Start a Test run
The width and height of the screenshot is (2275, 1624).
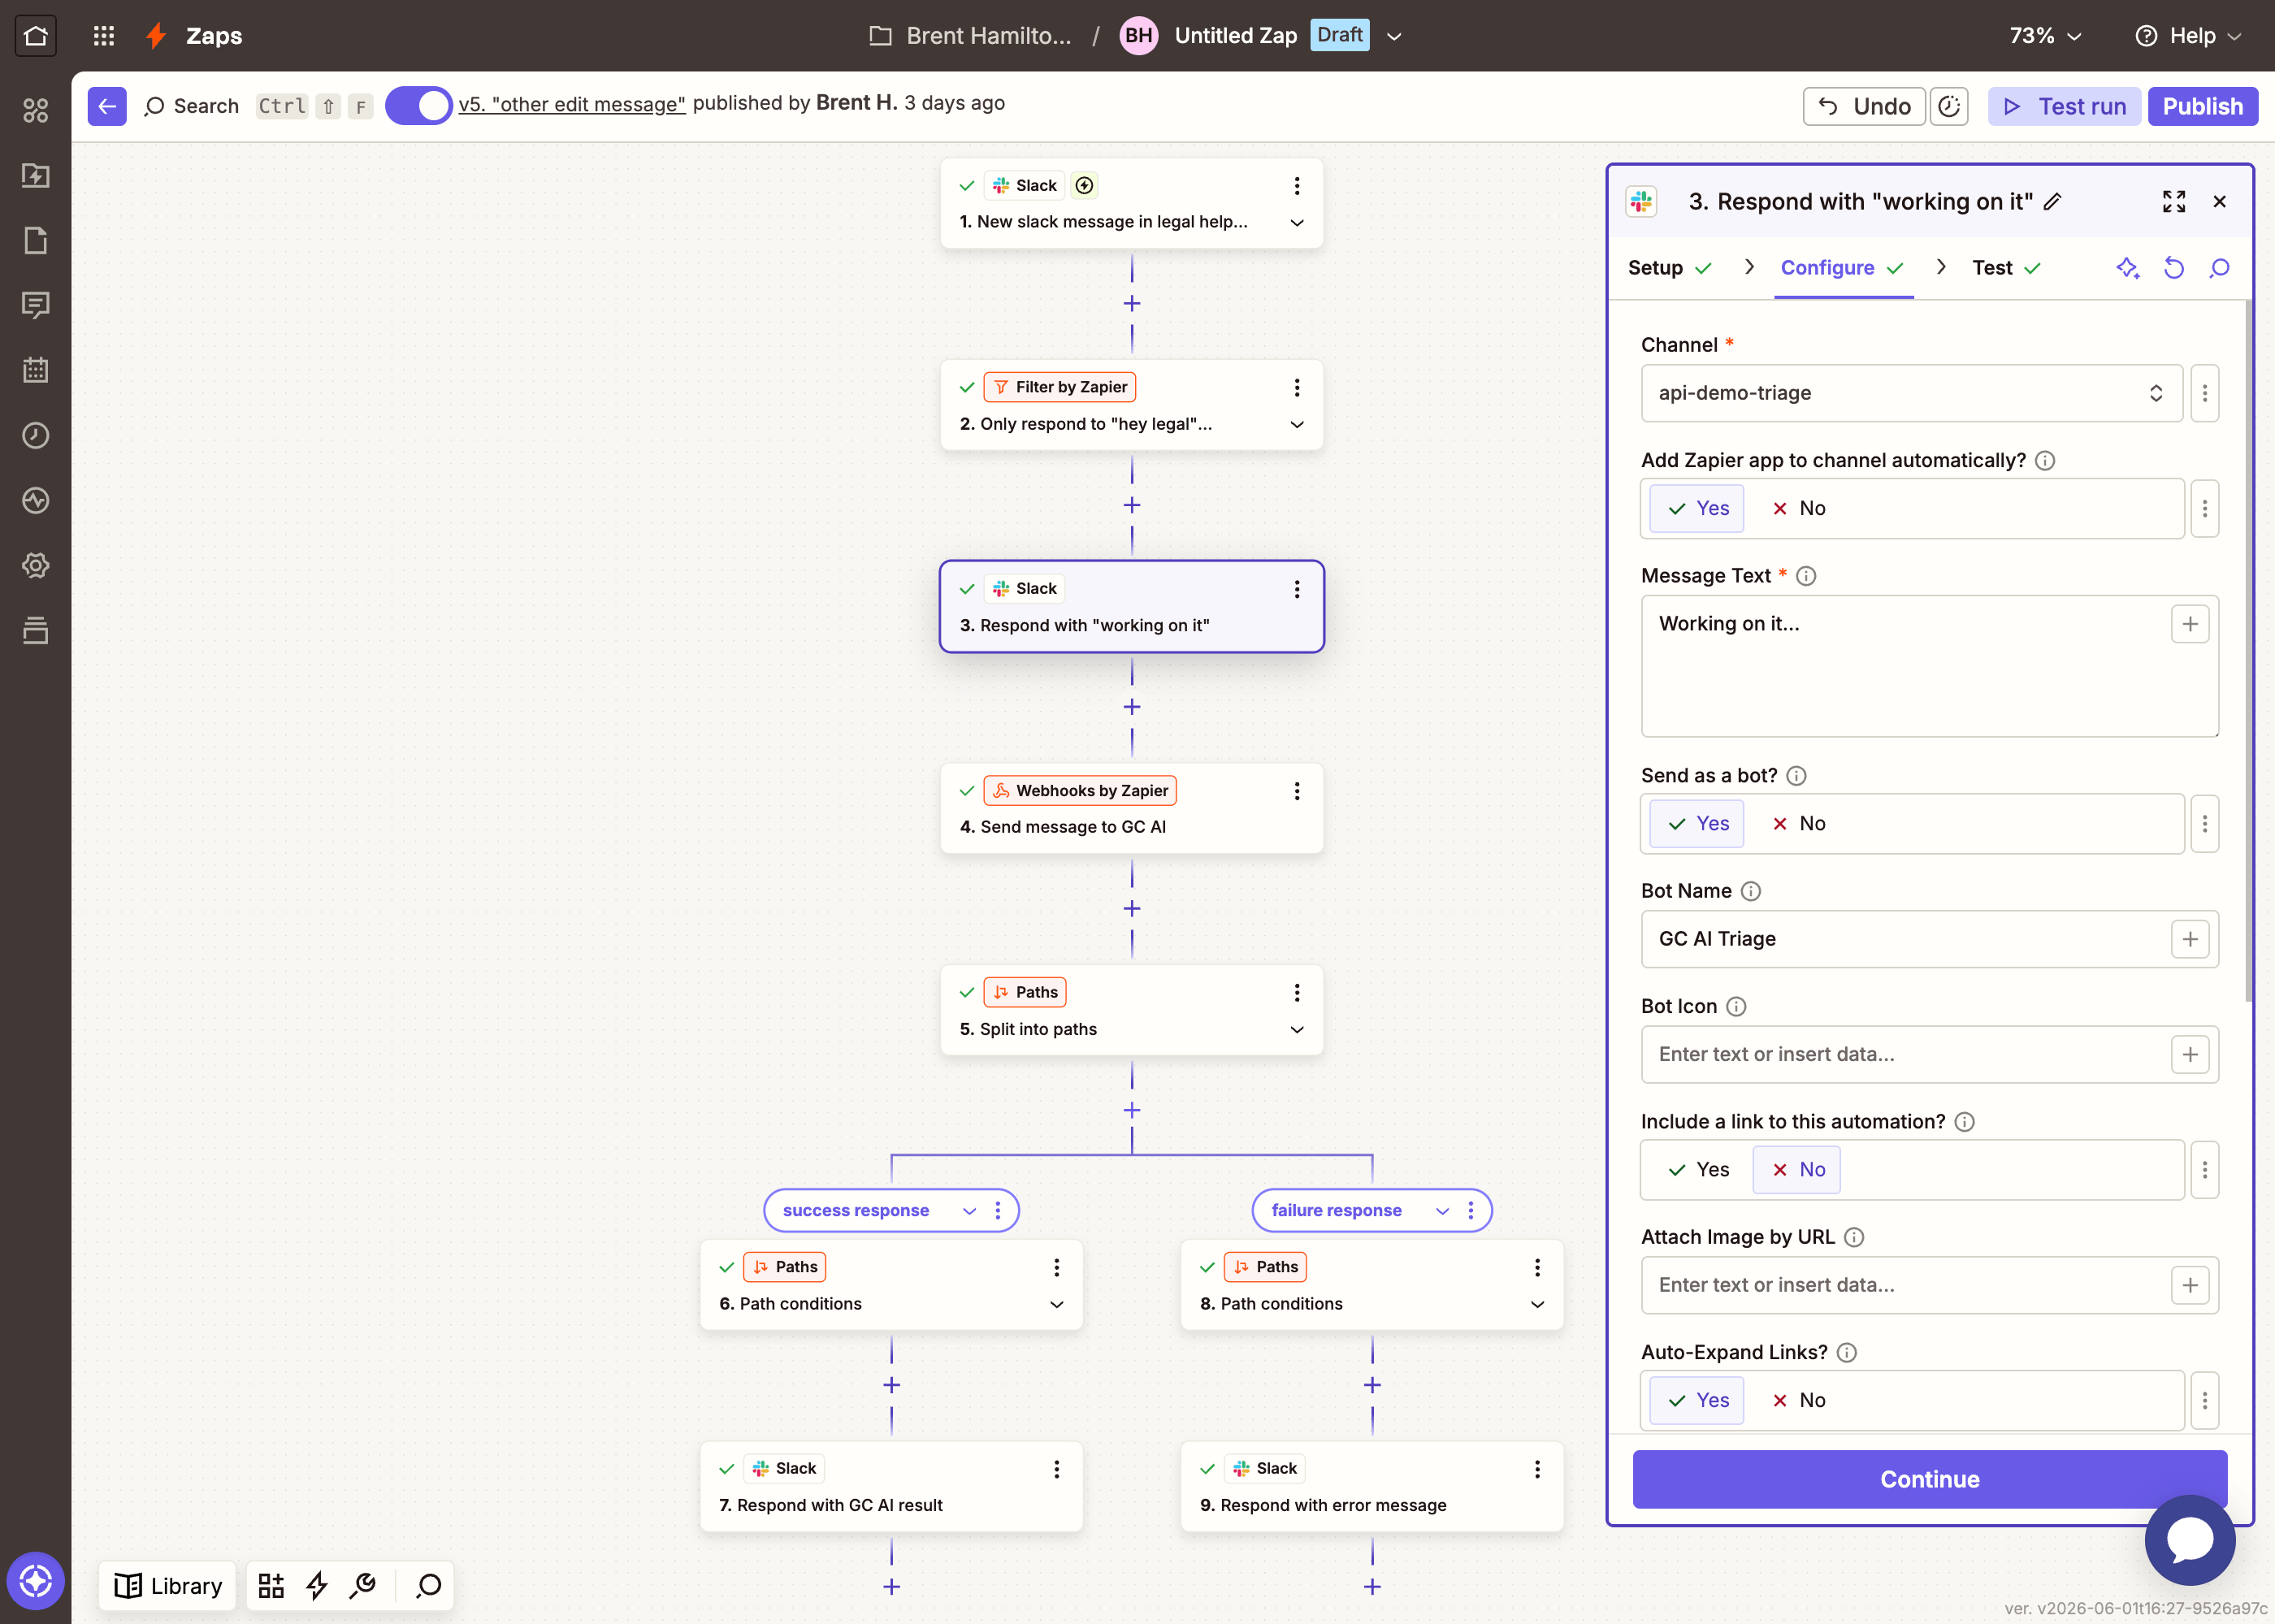pyautogui.click(x=2064, y=106)
